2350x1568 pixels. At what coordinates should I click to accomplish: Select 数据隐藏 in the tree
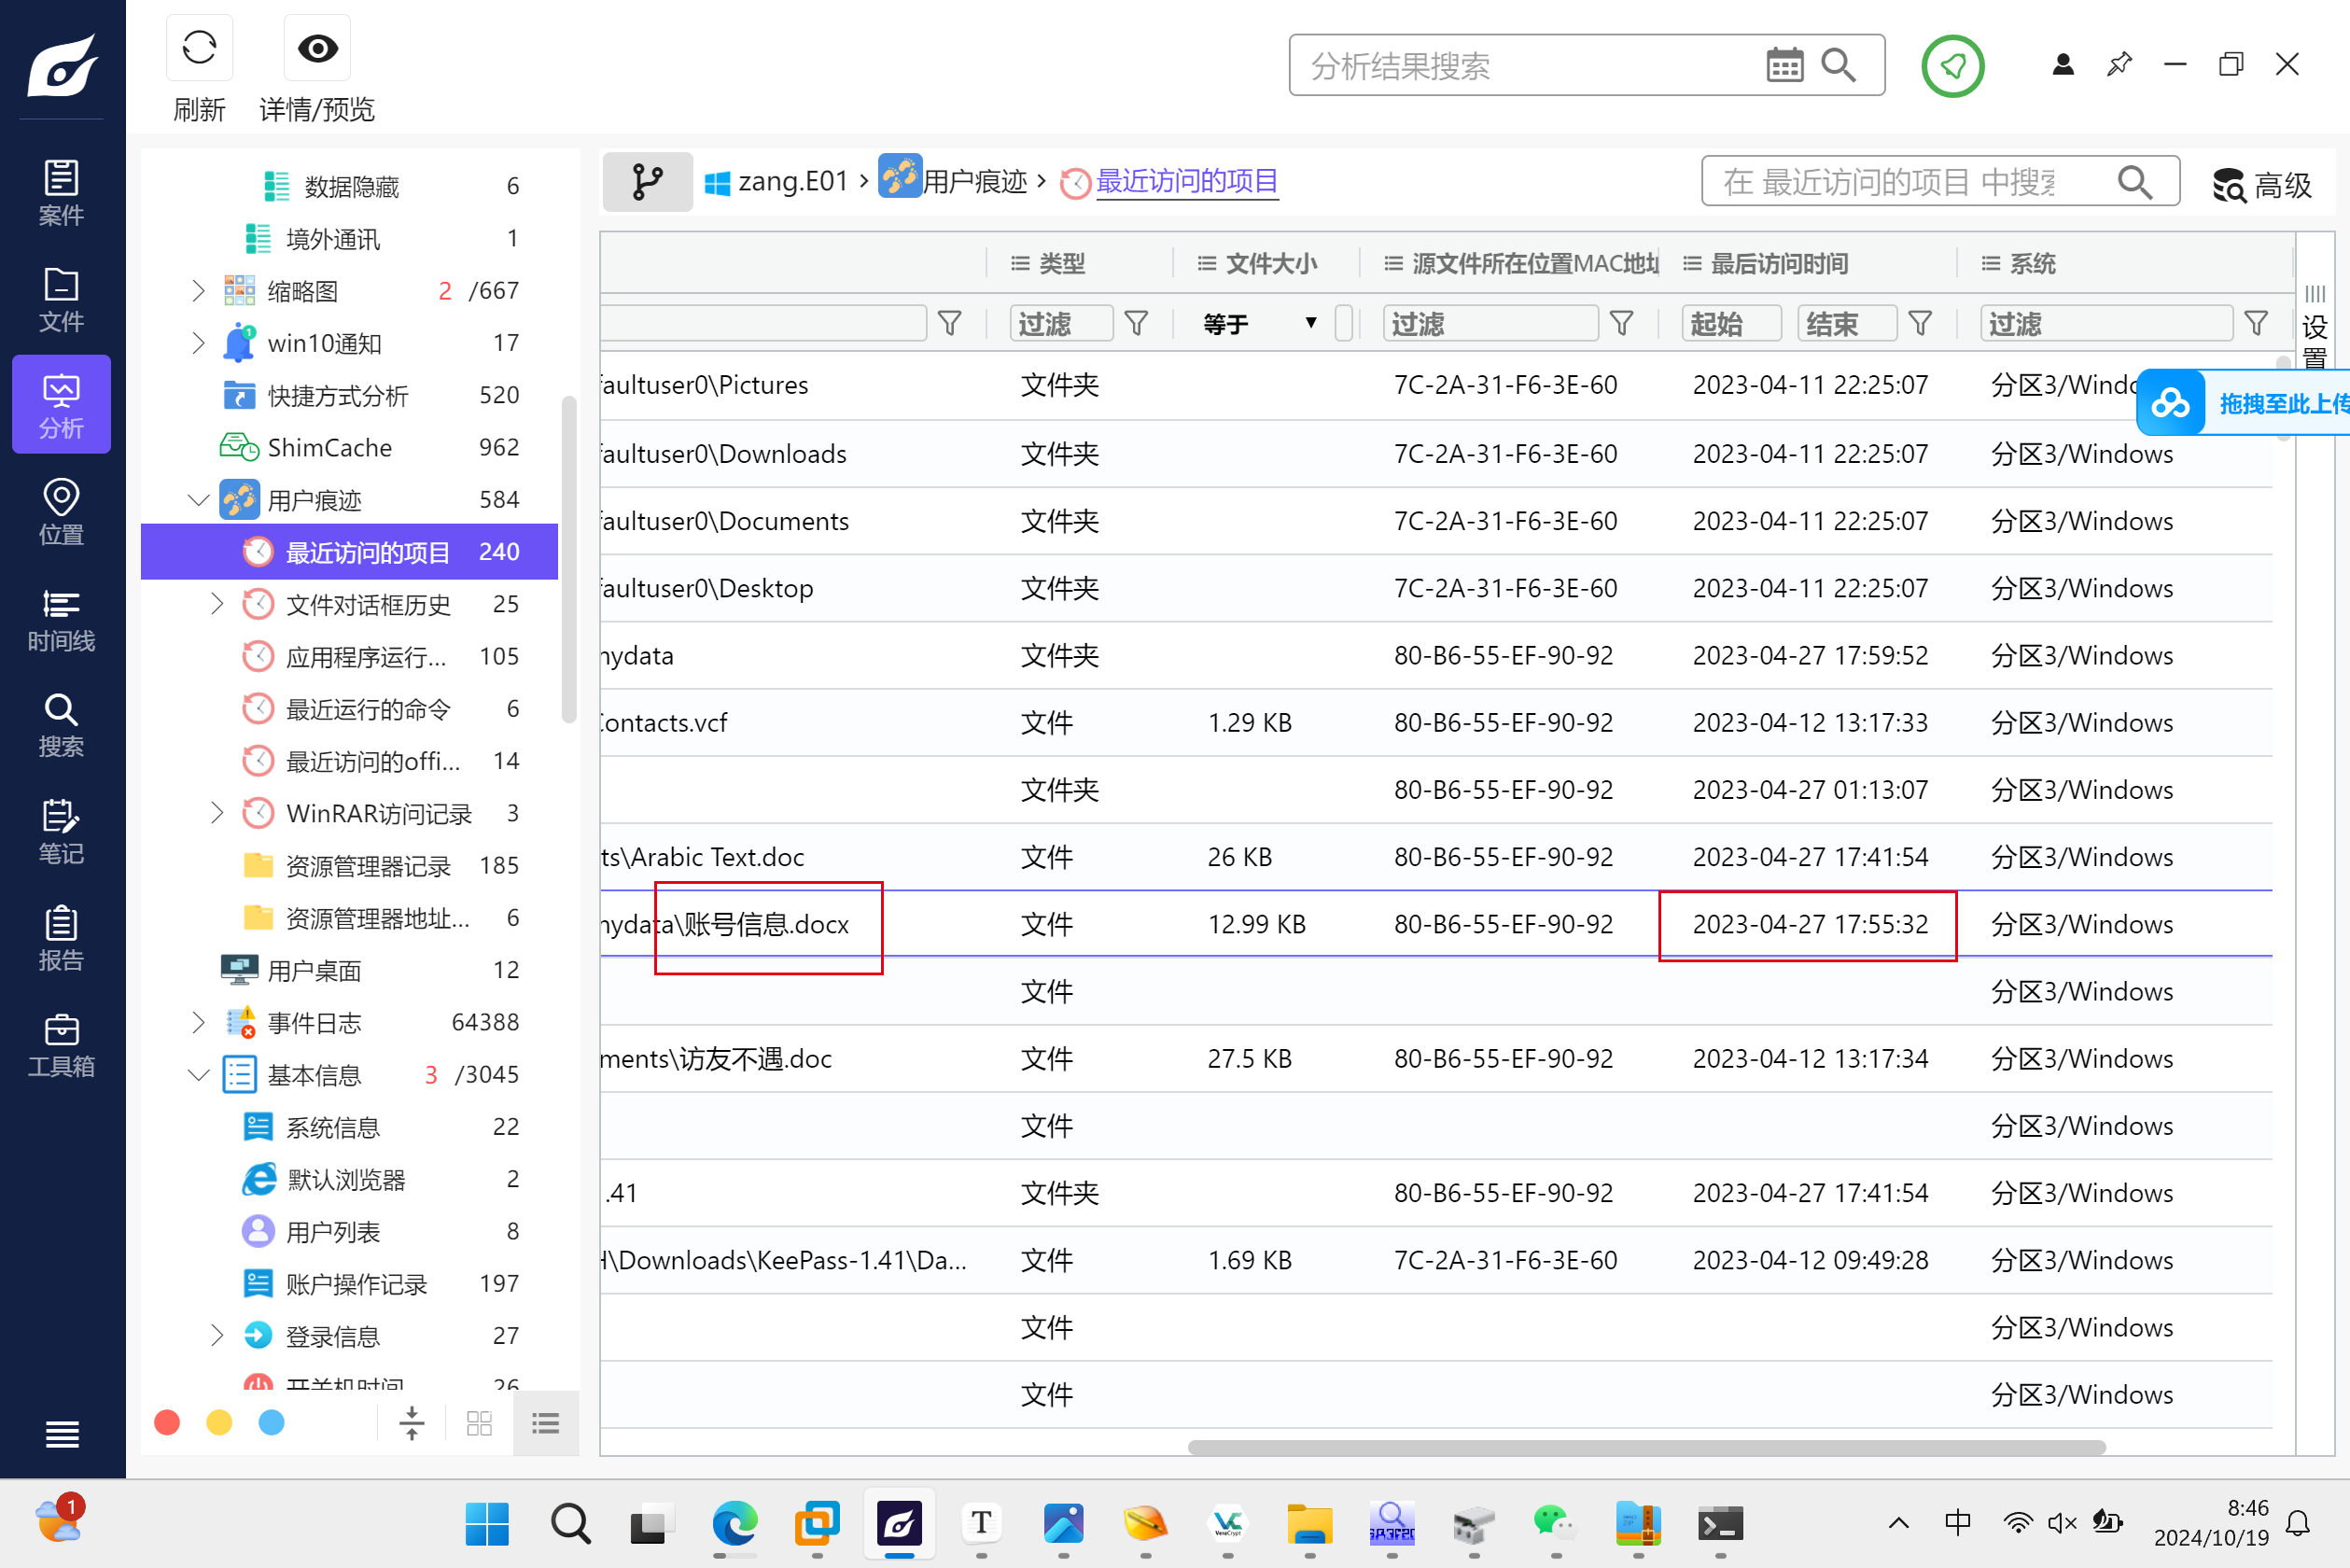click(350, 186)
